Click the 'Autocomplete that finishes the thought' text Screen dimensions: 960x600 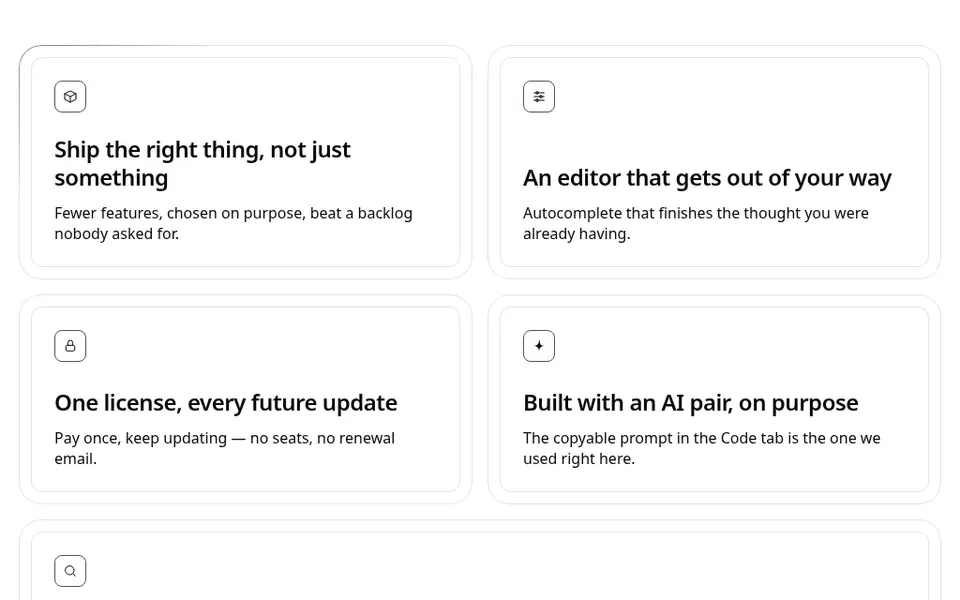(696, 223)
